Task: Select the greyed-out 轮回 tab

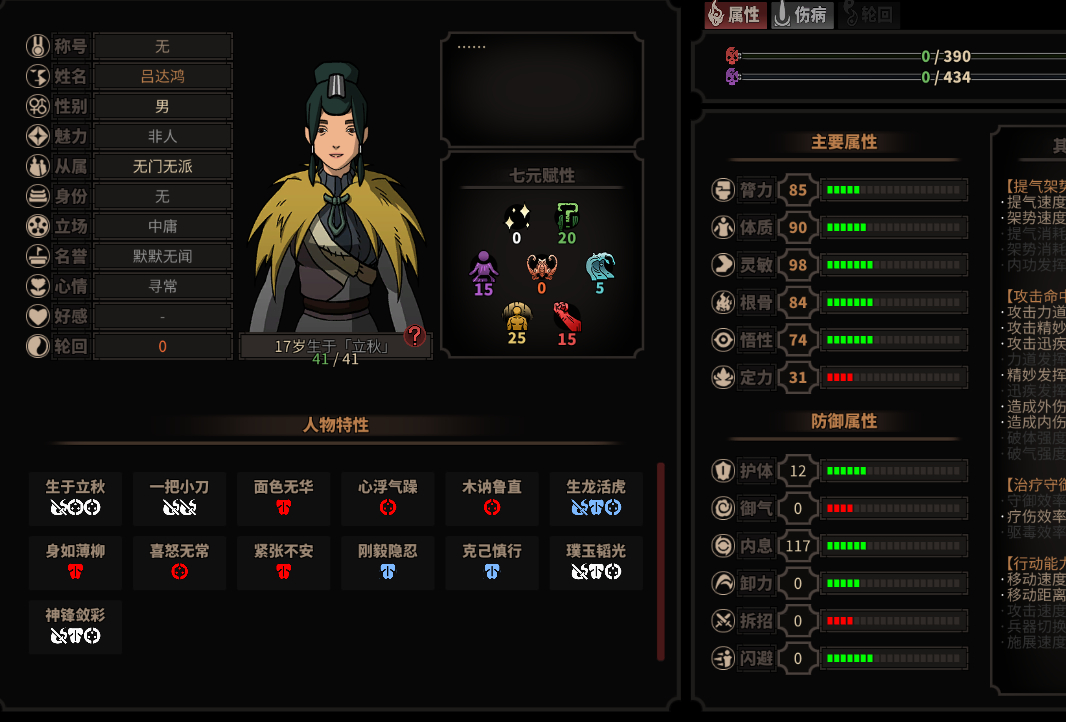Action: [x=868, y=14]
